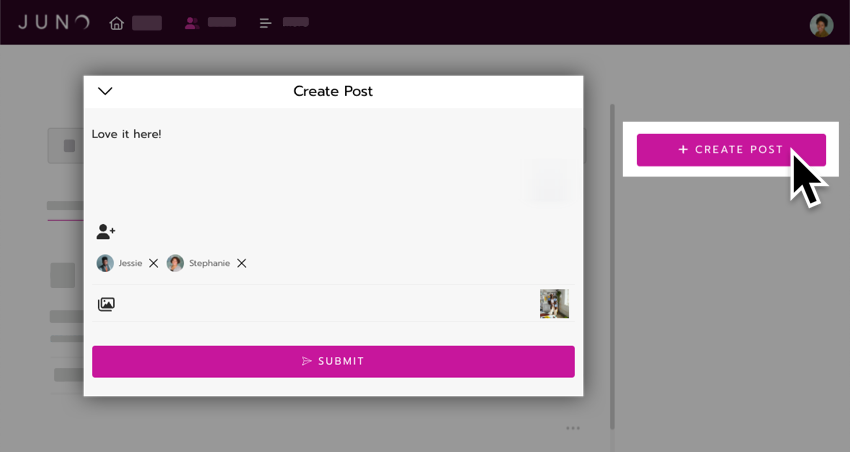
Task: Open the user profile avatar
Action: click(821, 25)
